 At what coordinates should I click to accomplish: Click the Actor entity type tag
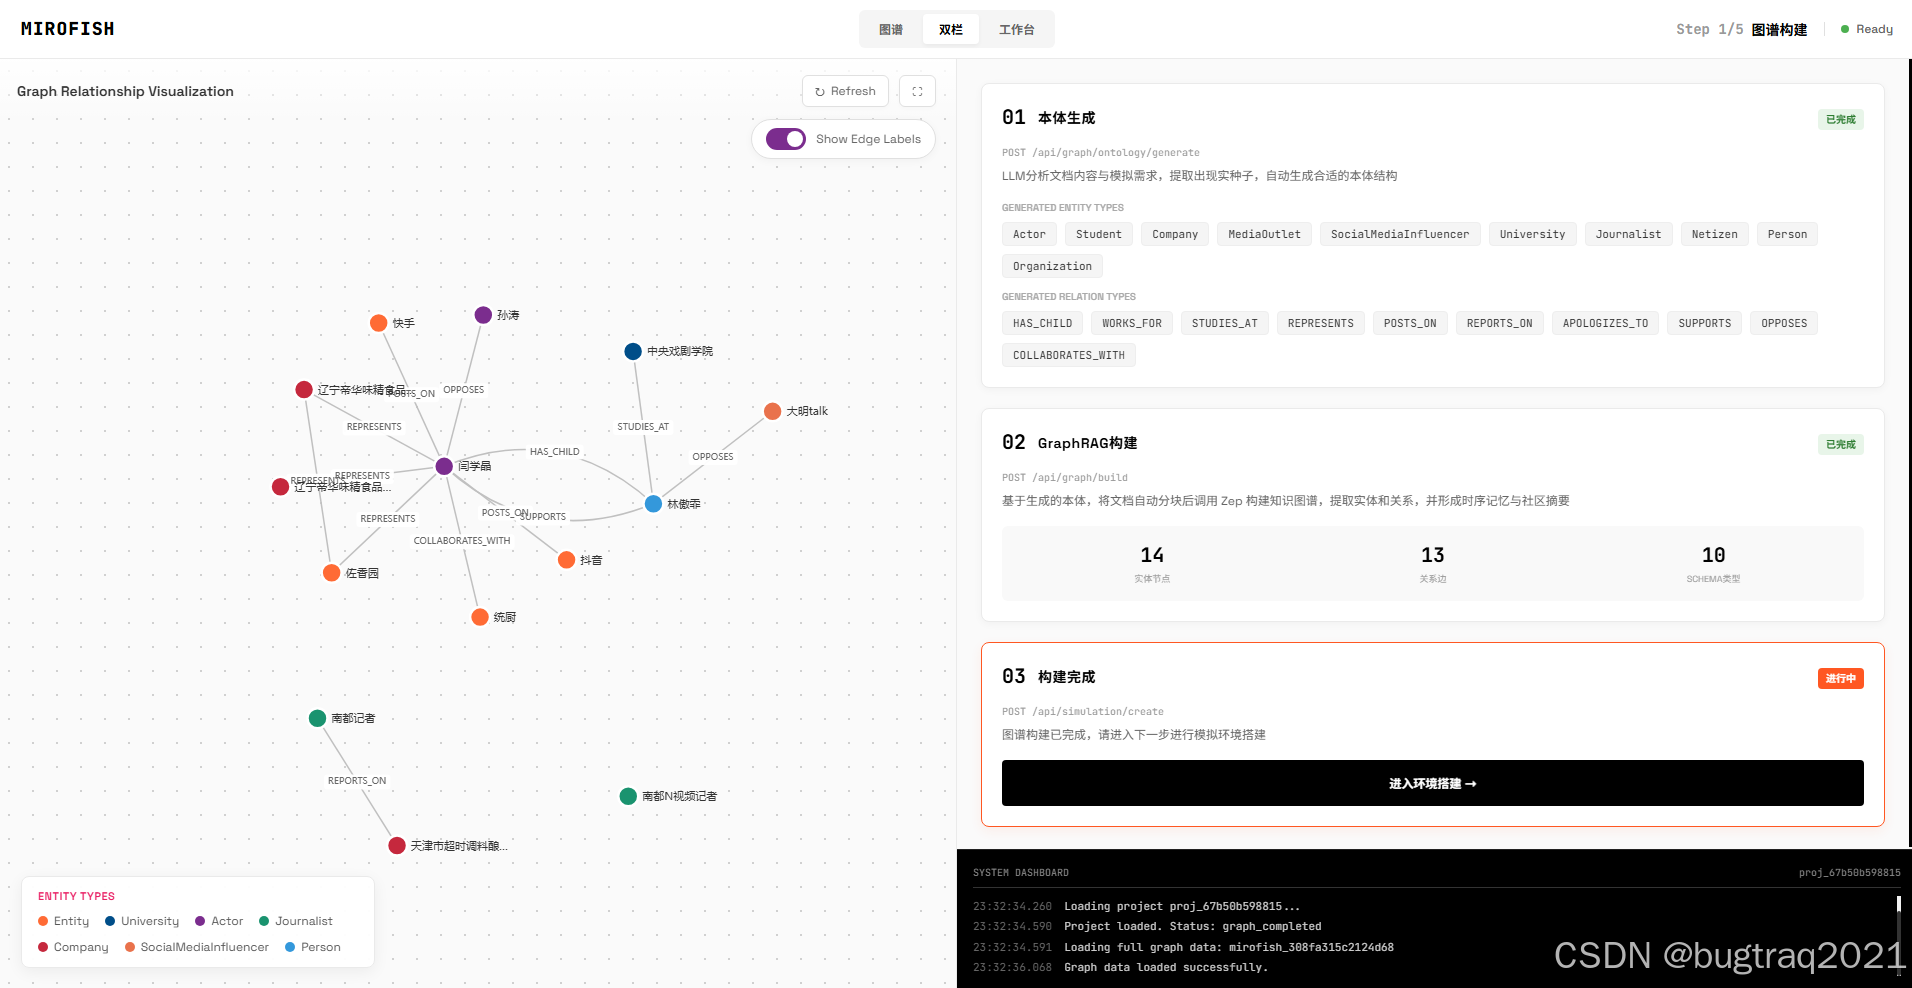tap(1029, 234)
